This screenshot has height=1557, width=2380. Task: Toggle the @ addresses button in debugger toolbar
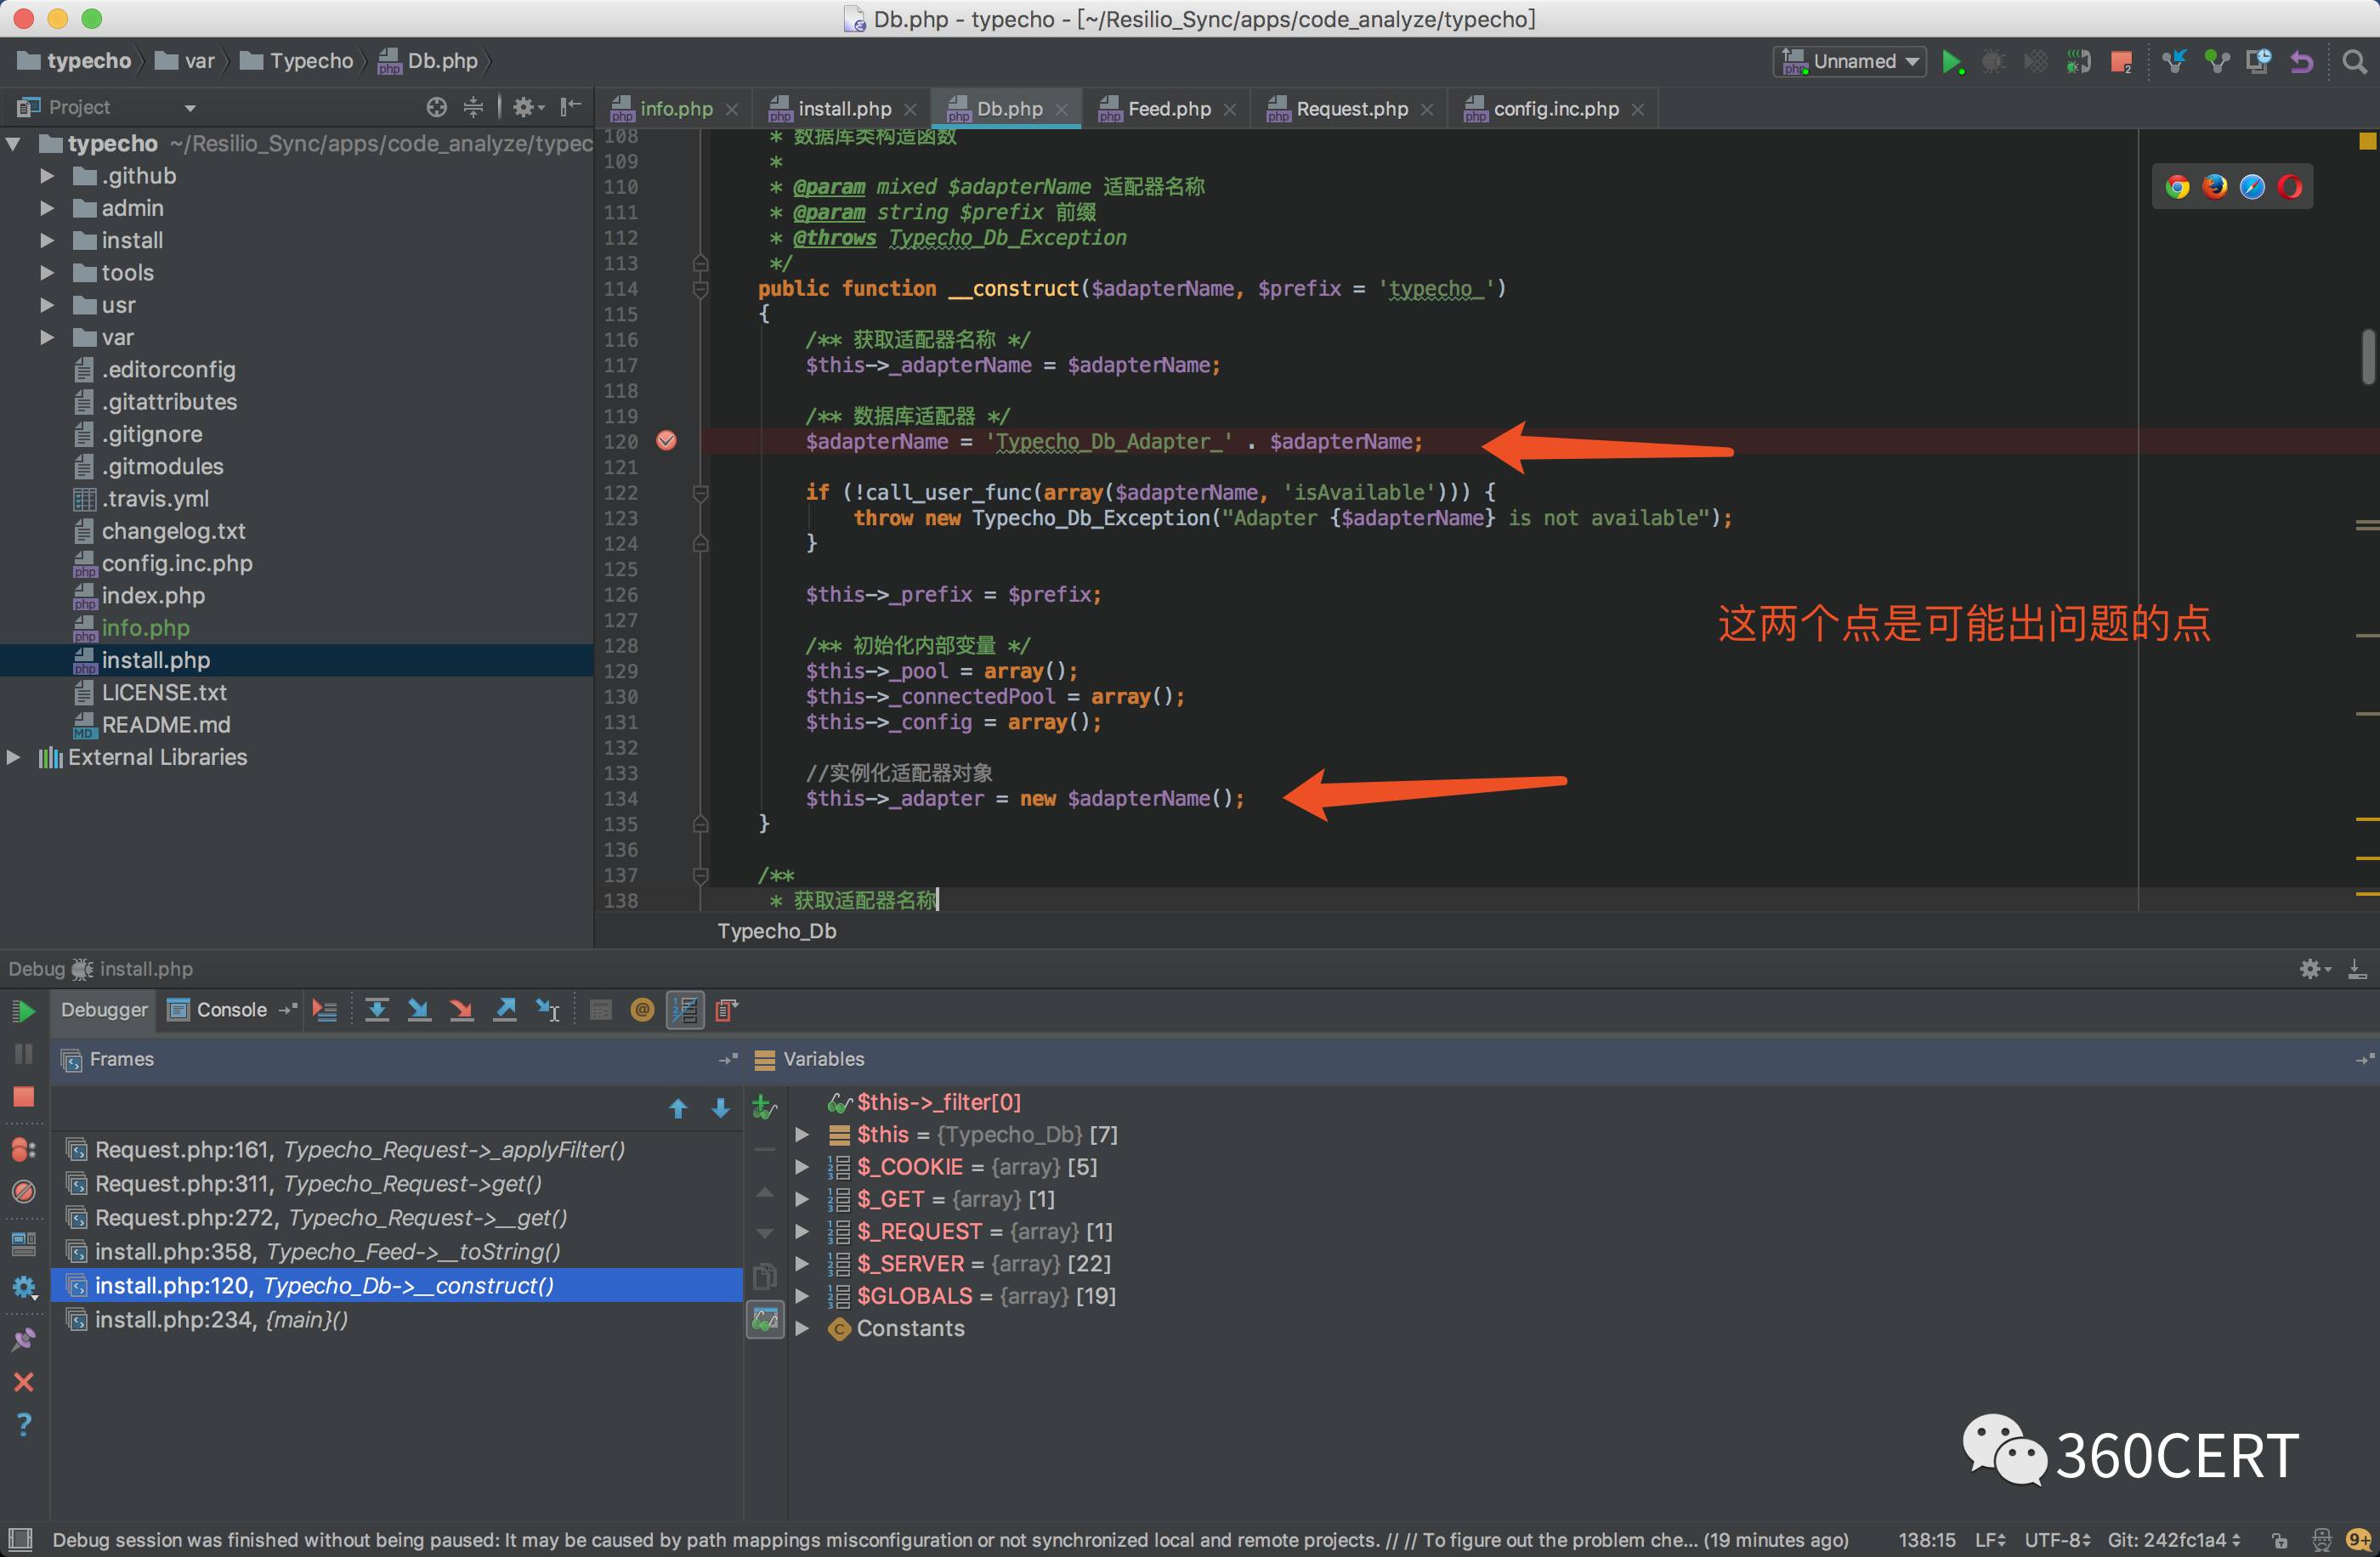[x=643, y=1010]
